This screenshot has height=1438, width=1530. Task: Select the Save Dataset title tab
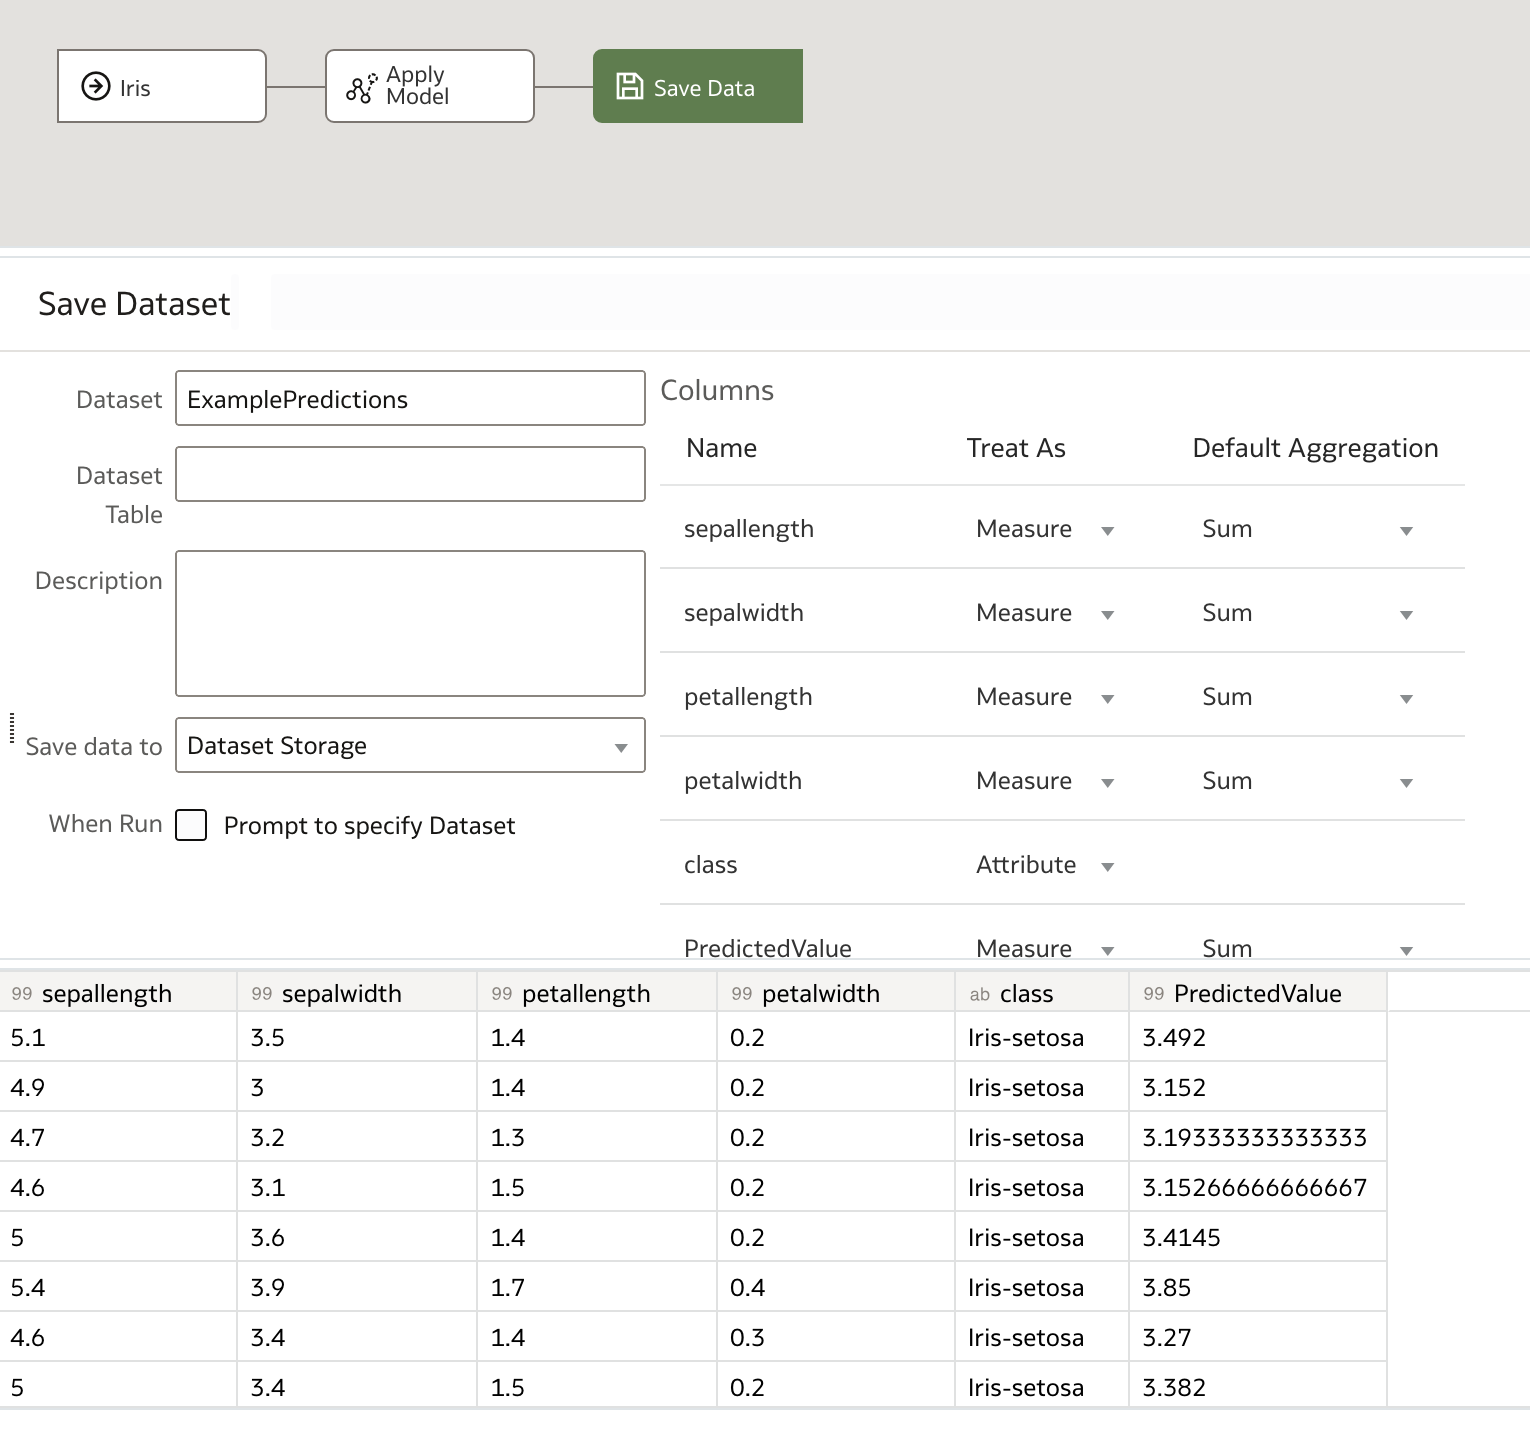134,303
